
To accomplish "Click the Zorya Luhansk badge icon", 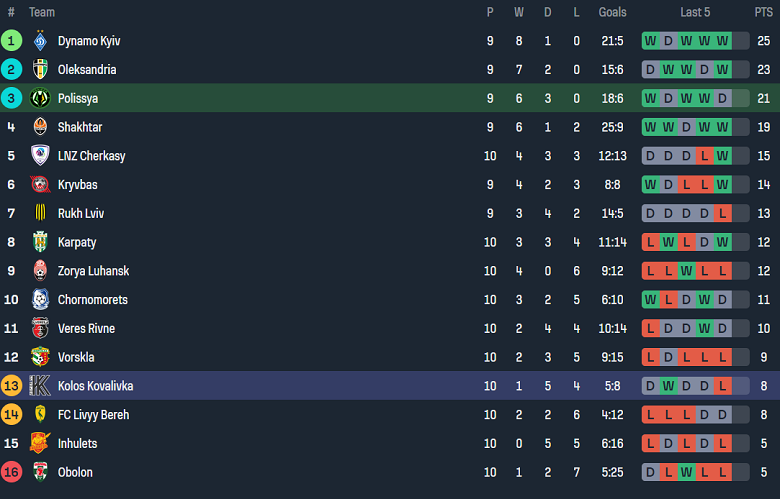I will pyautogui.click(x=40, y=271).
